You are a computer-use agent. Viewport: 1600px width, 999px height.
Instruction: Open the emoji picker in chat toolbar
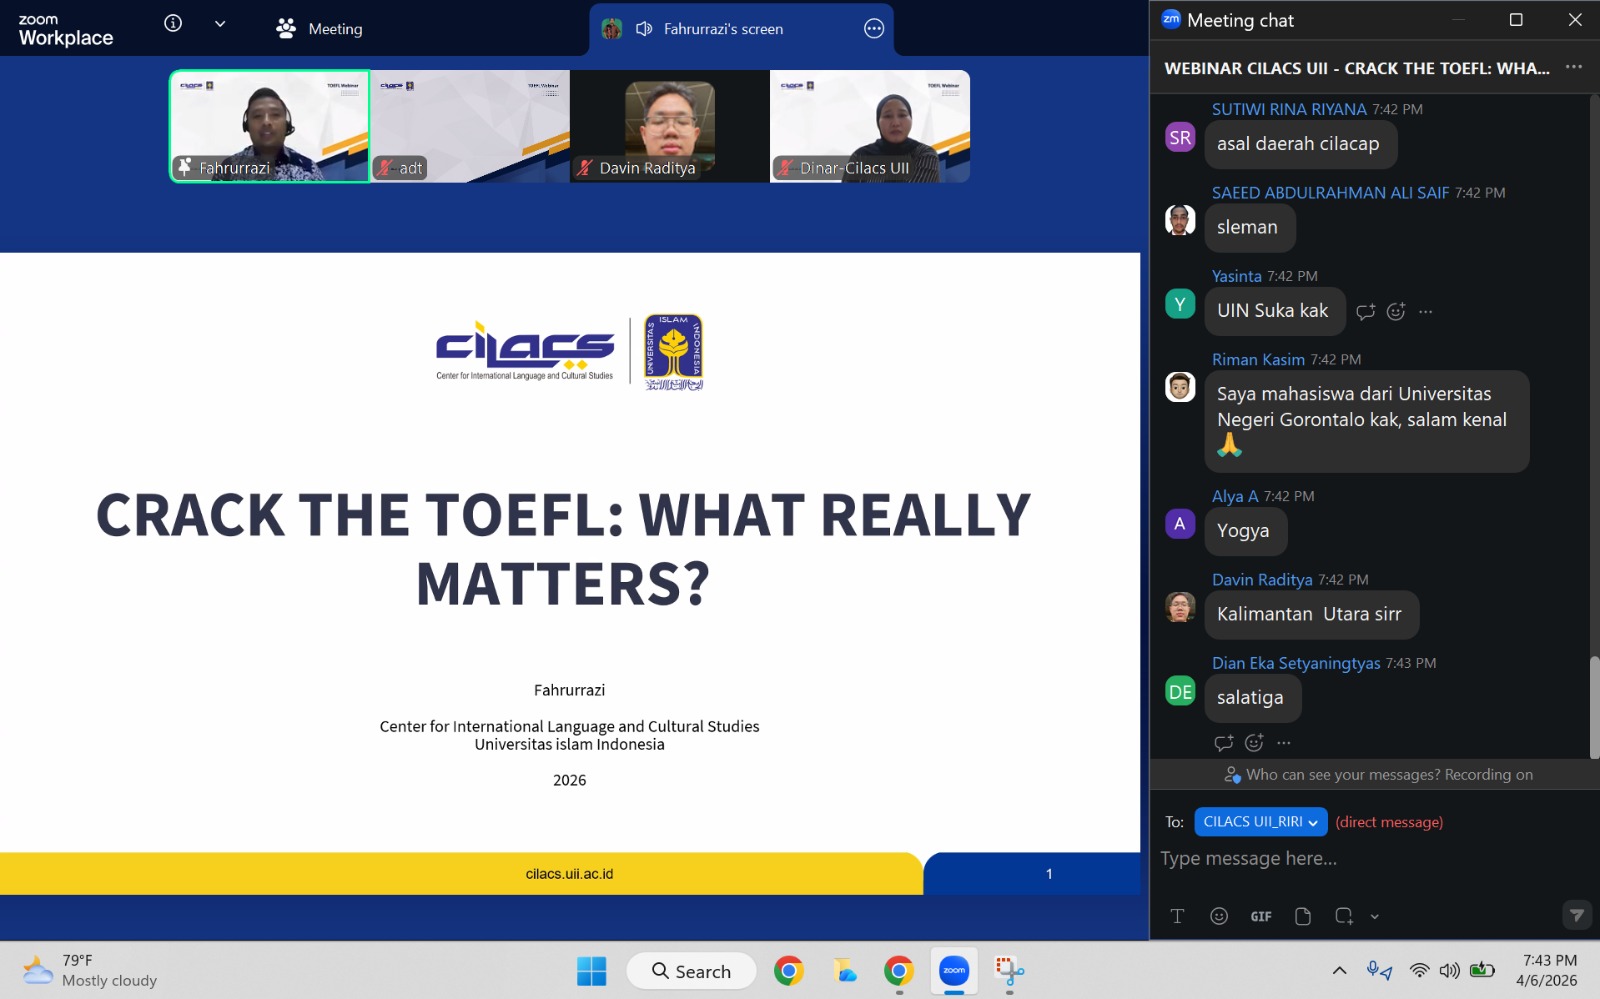pos(1218,916)
